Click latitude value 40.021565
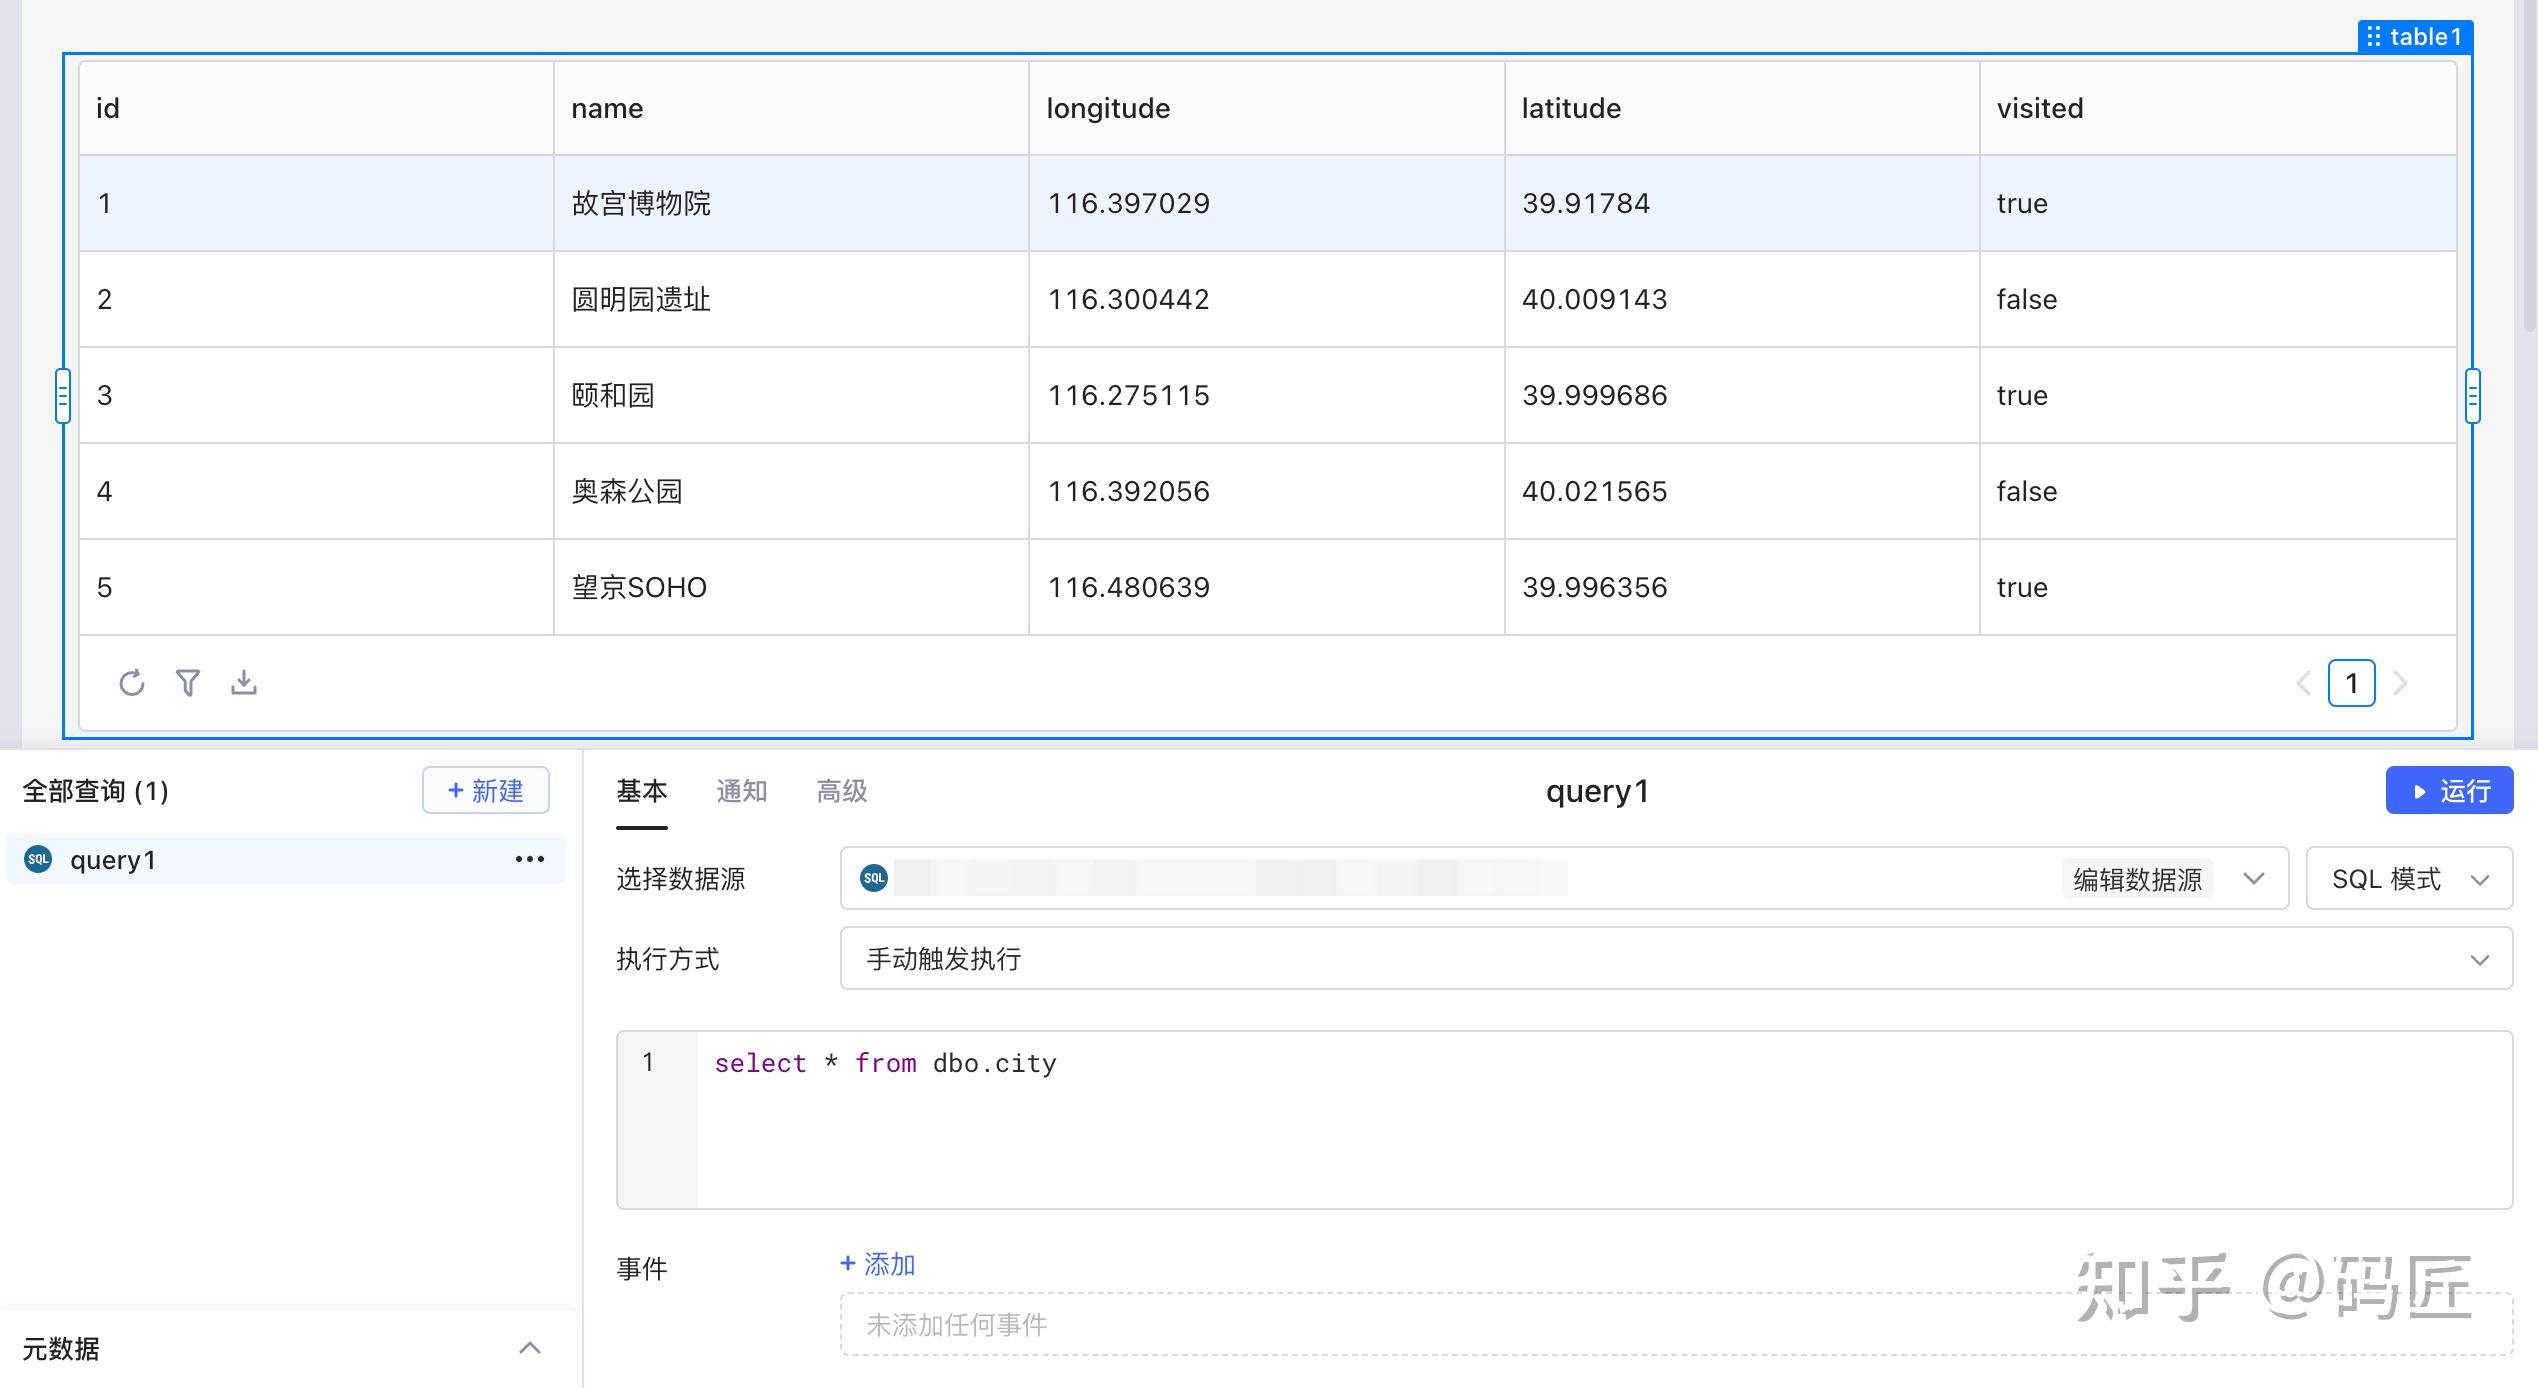The image size is (2538, 1388). pos(1595,491)
